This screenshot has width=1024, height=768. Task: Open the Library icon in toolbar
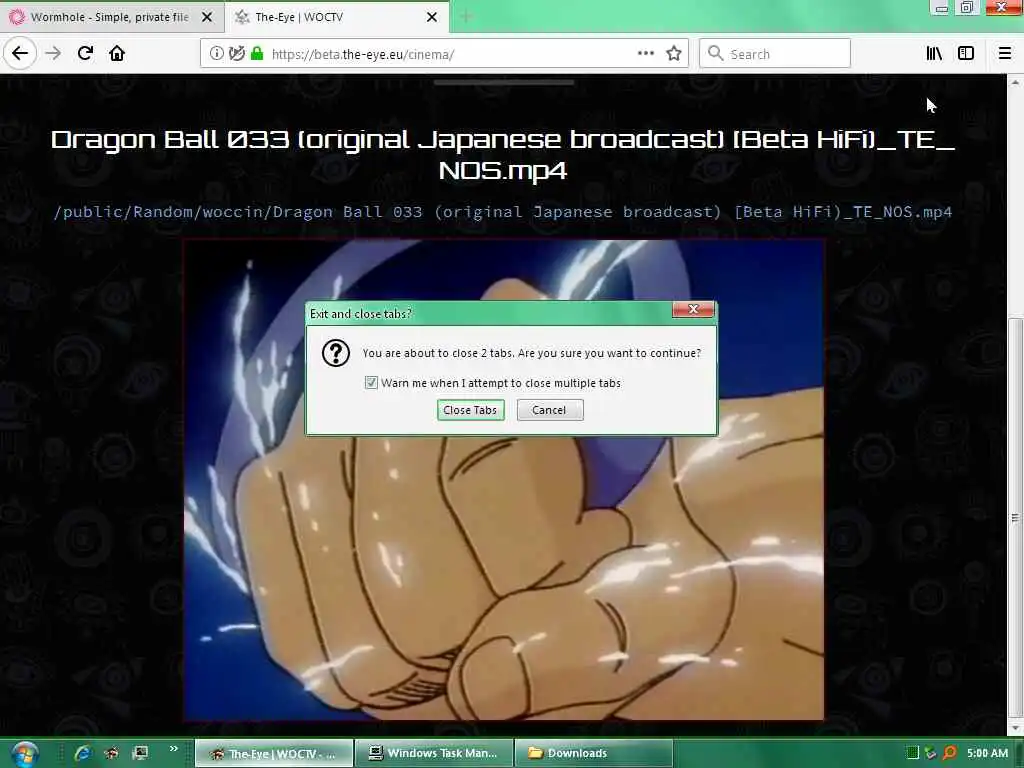click(934, 54)
